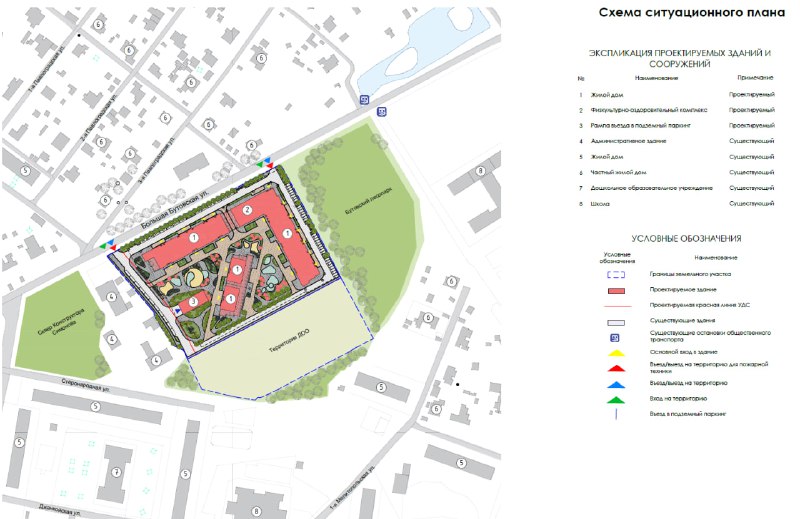Click the legend text 'Основной вход в здание'
Image resolution: width=800 pixels, height=519 pixels.
(x=684, y=352)
